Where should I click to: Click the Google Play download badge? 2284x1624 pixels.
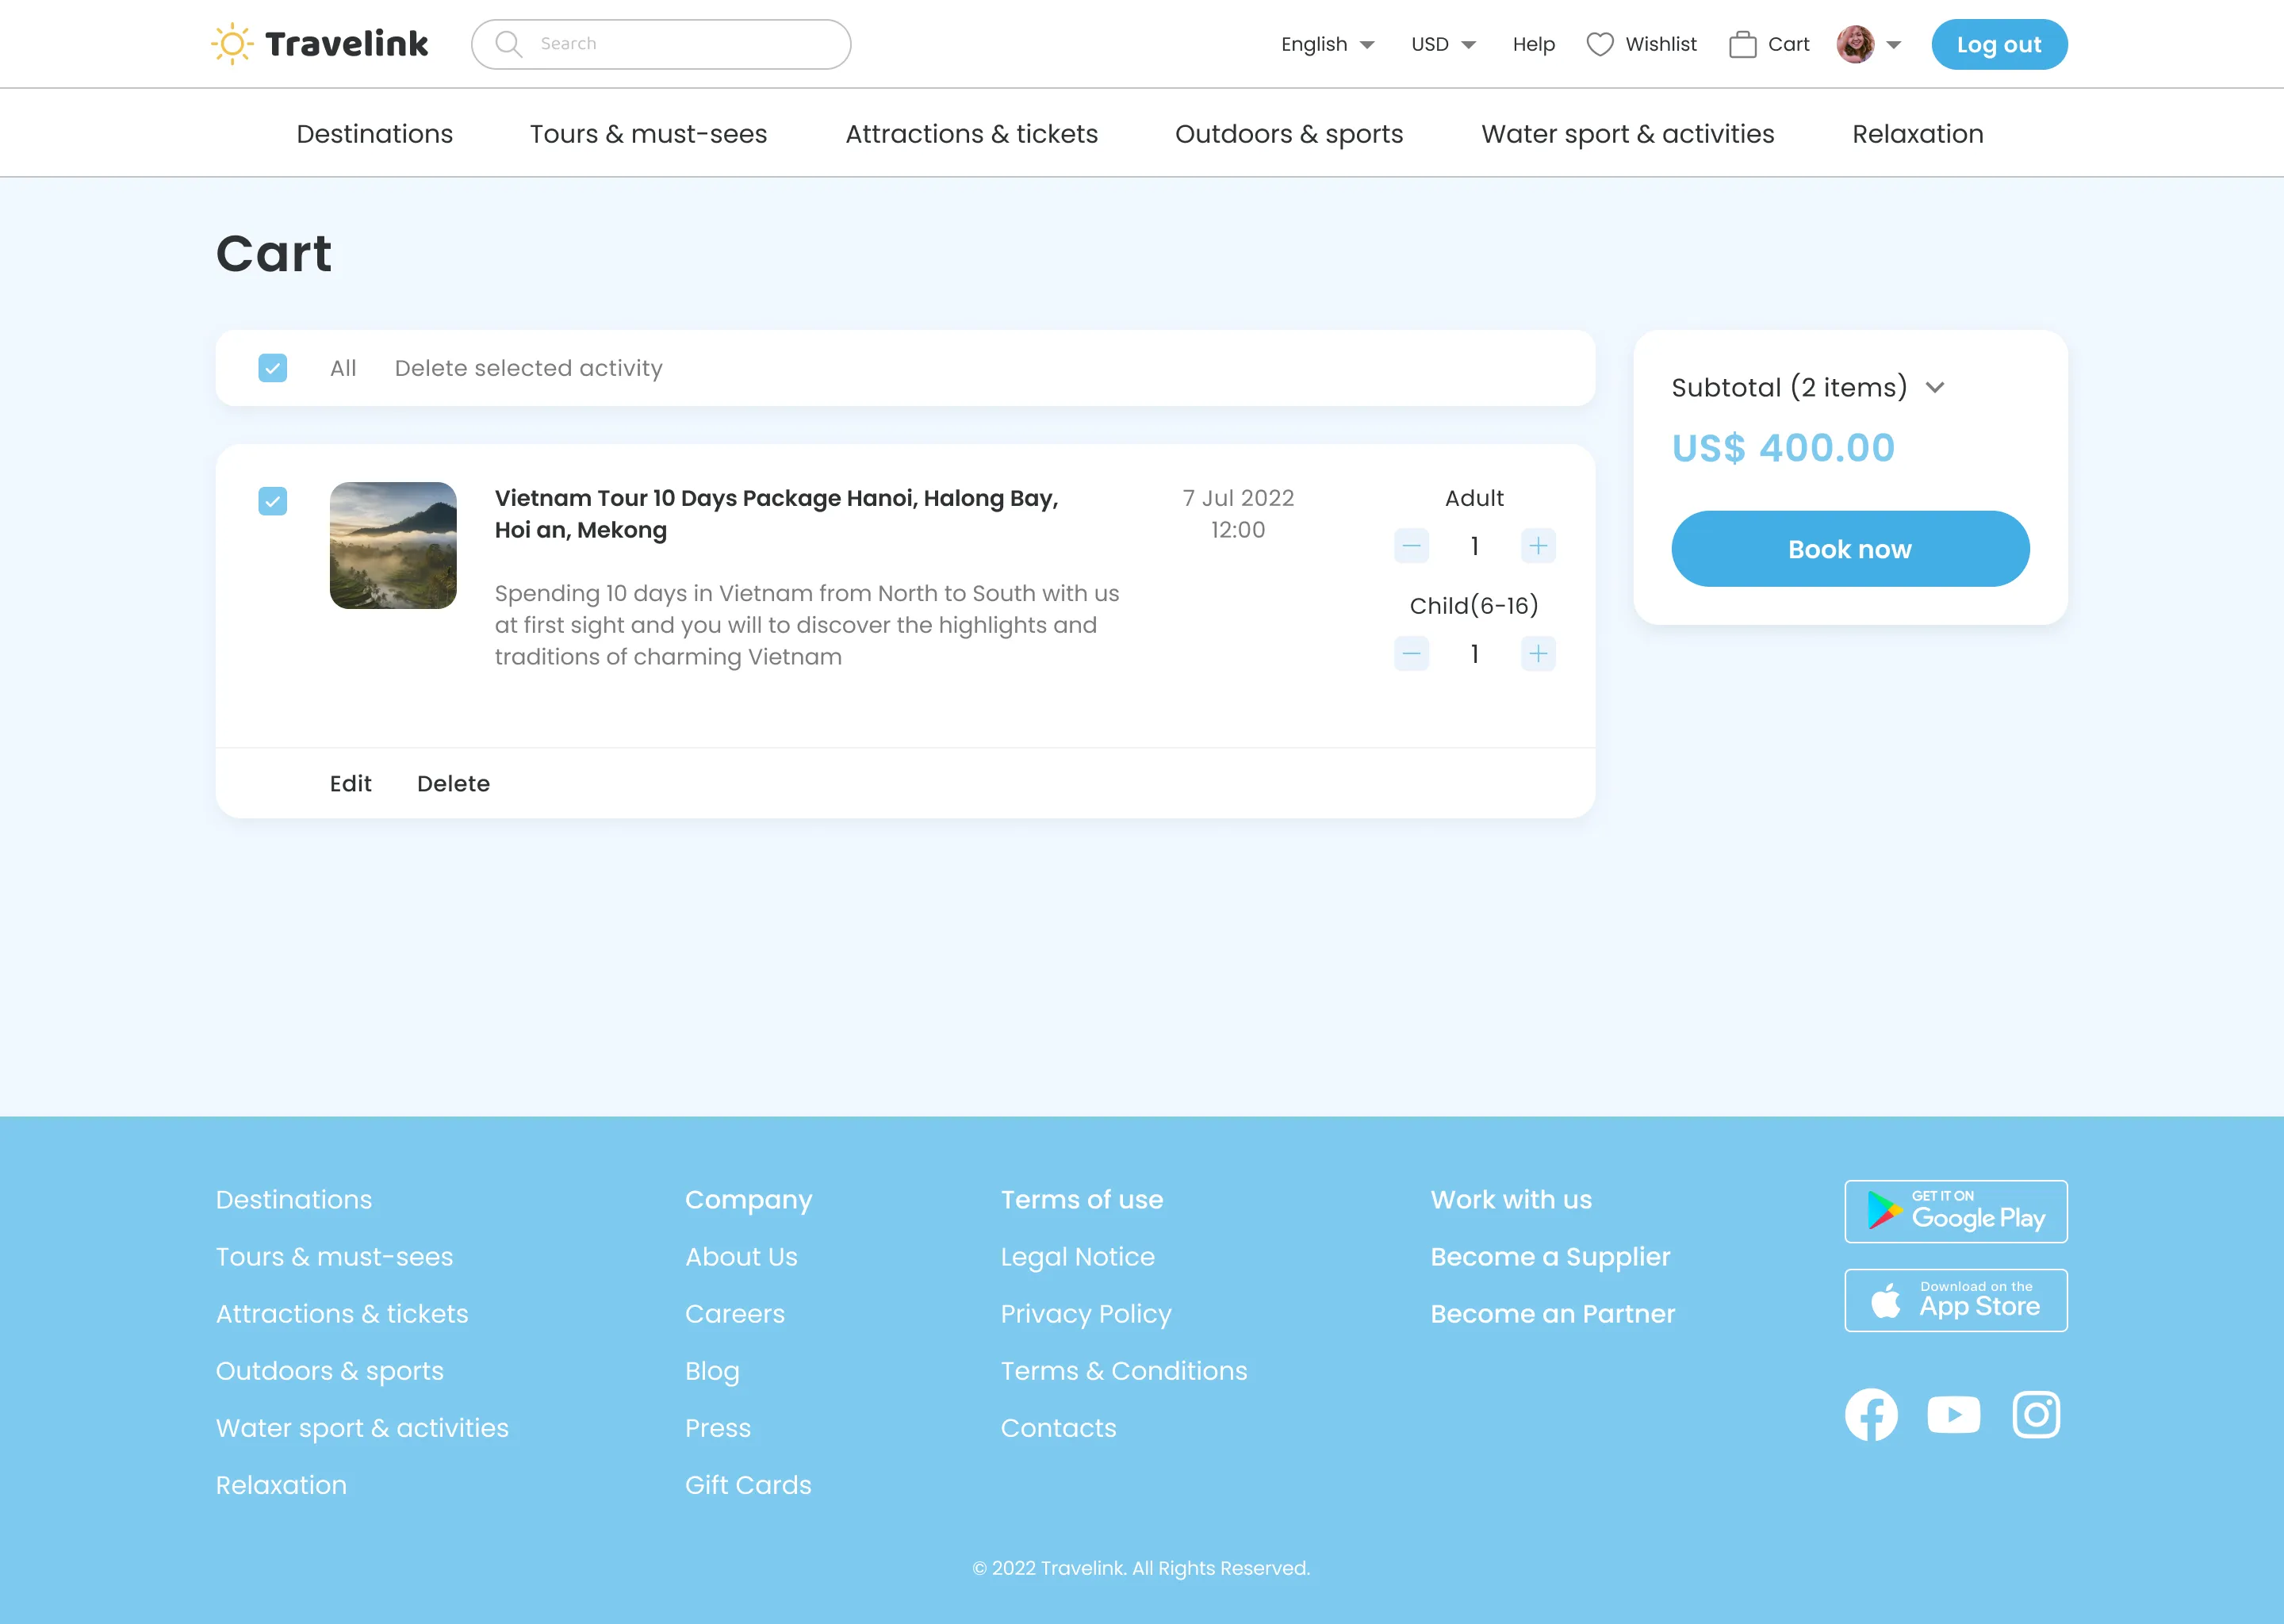[1954, 1211]
